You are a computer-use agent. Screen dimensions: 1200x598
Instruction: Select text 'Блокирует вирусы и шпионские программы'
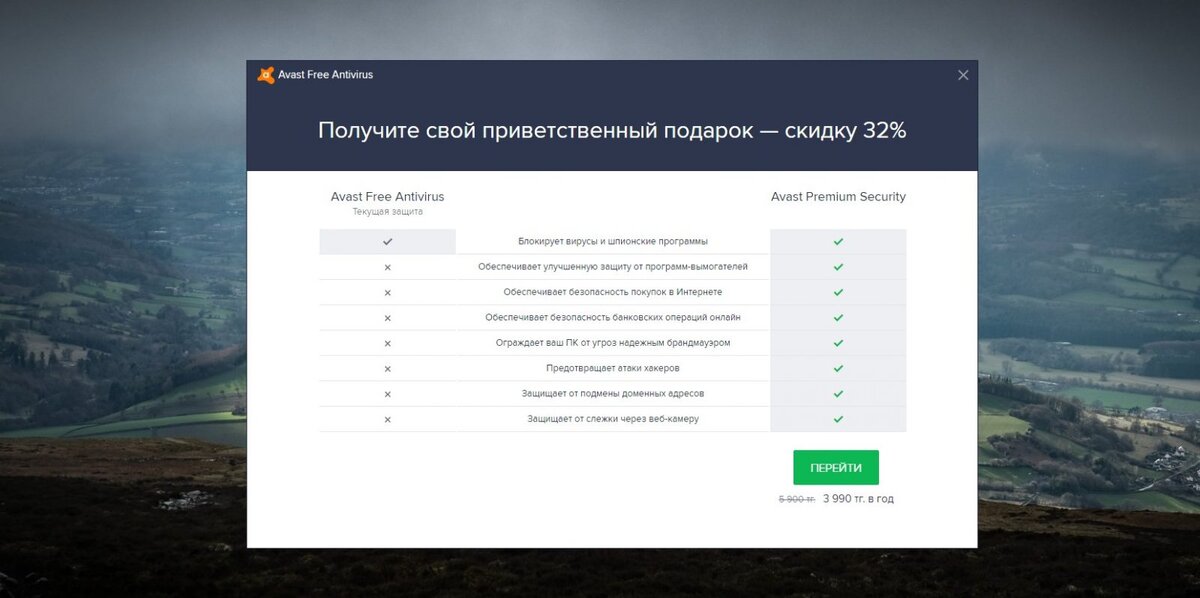point(613,241)
